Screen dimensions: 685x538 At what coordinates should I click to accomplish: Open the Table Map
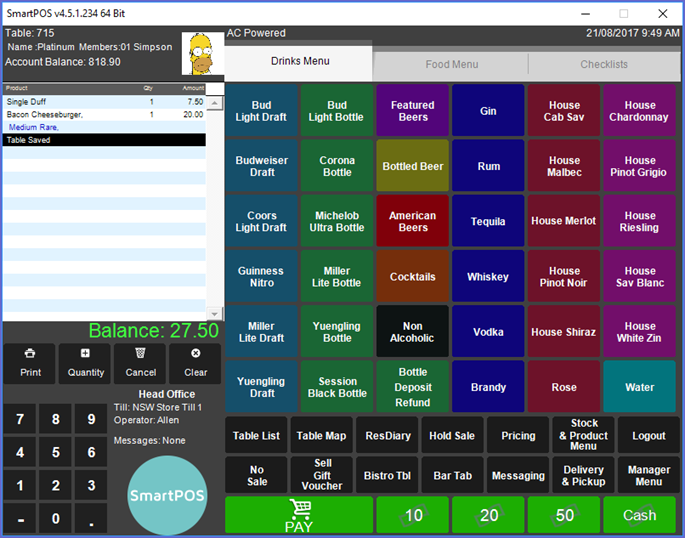pyautogui.click(x=322, y=435)
